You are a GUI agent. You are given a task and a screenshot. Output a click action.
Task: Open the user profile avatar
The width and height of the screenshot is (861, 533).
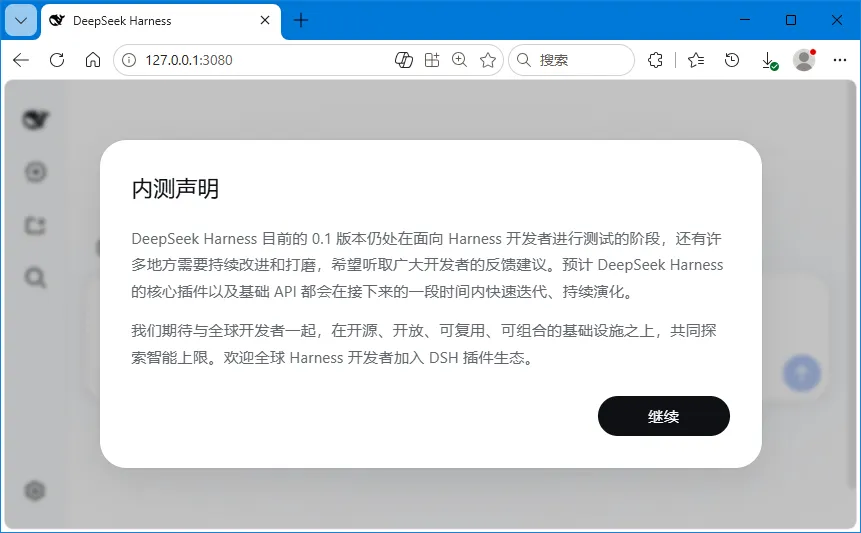click(804, 60)
